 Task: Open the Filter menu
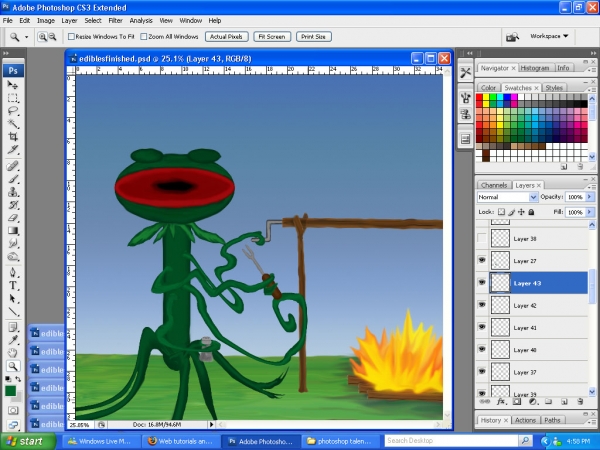pos(115,21)
